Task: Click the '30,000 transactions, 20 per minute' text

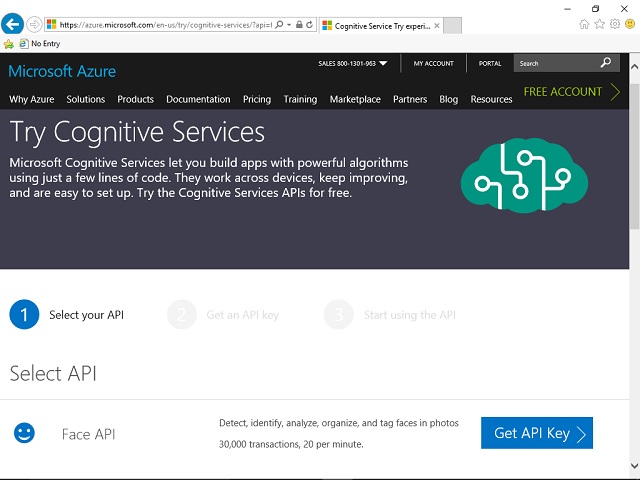Action: pyautogui.click(x=291, y=444)
